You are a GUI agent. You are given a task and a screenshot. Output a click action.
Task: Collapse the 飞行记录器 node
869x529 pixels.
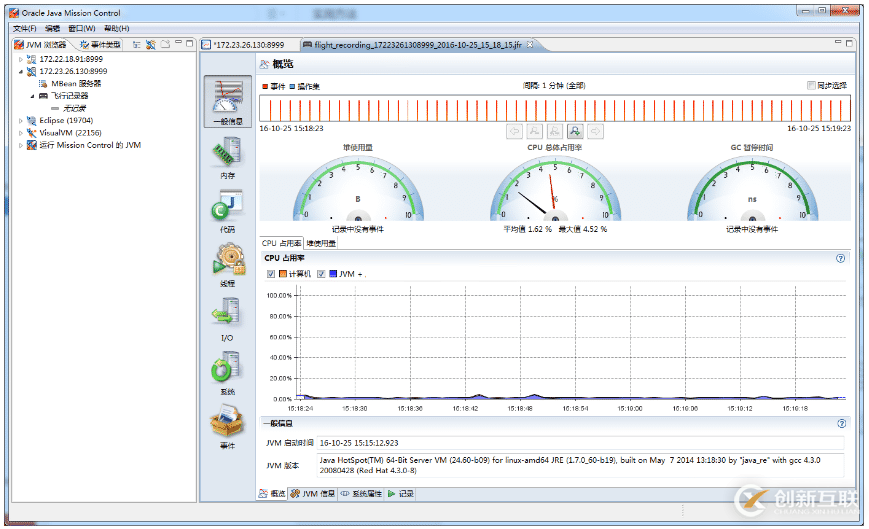(x=33, y=96)
